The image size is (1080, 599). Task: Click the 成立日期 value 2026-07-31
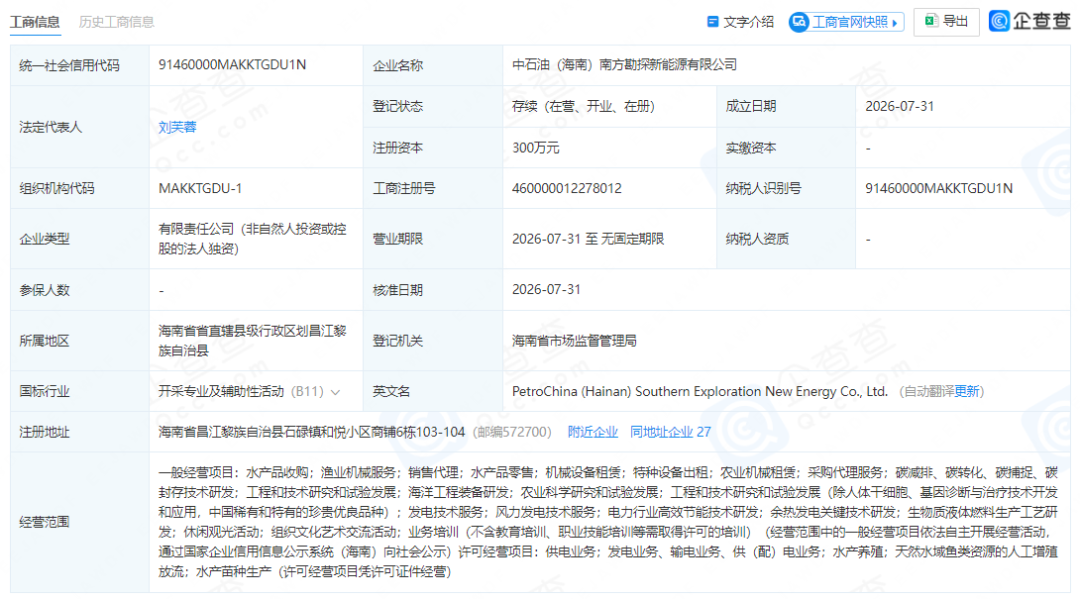pyautogui.click(x=900, y=106)
